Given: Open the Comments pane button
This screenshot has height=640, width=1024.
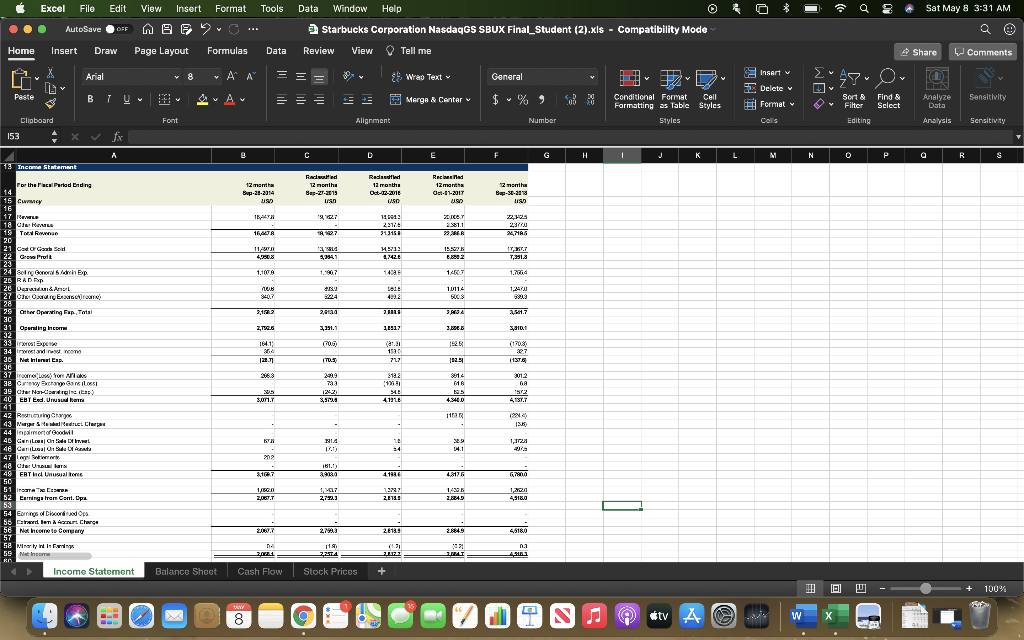Looking at the screenshot, I should point(983,52).
